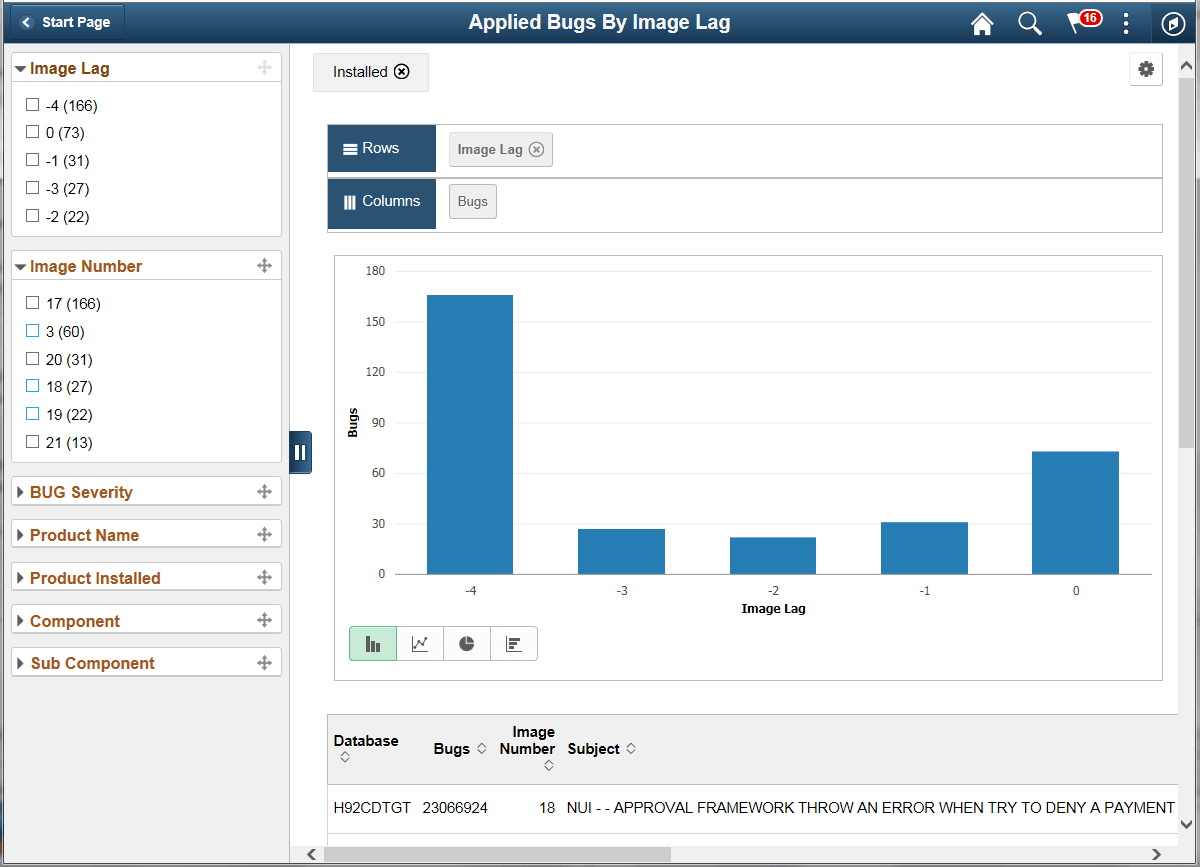Switch to line chart view

[420, 644]
